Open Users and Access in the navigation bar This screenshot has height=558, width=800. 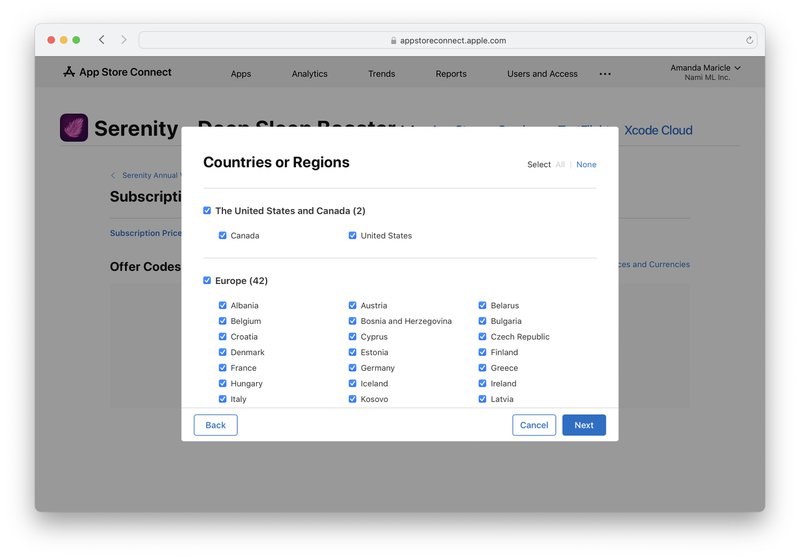click(x=542, y=74)
